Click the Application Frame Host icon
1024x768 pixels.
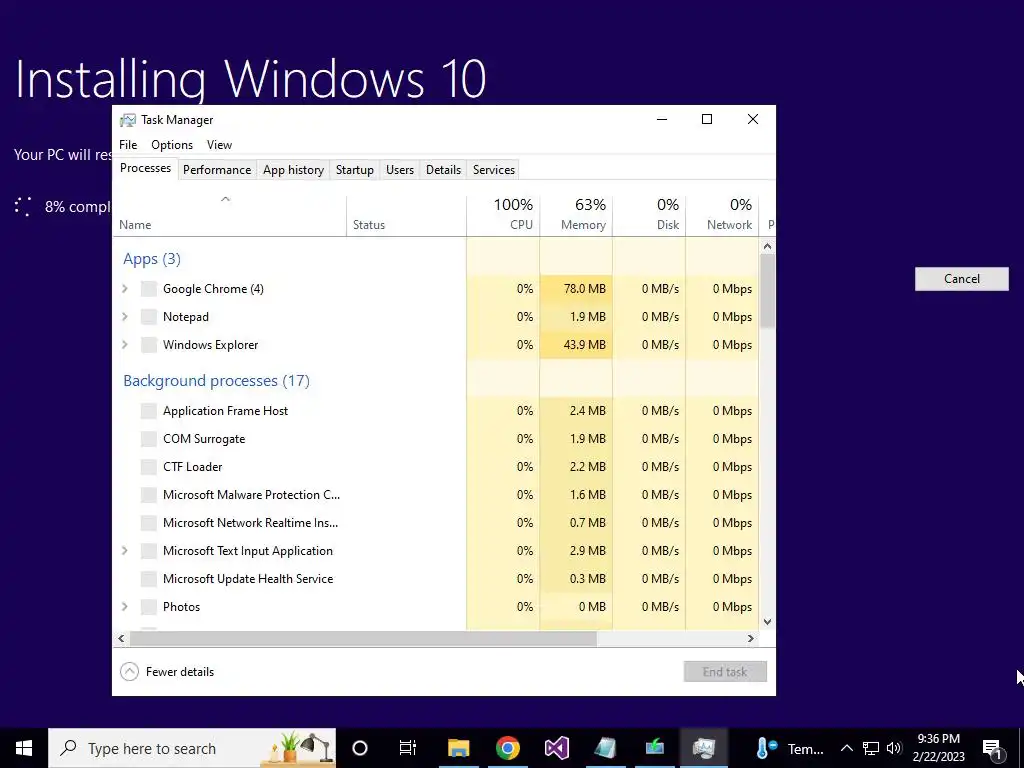[149, 411]
